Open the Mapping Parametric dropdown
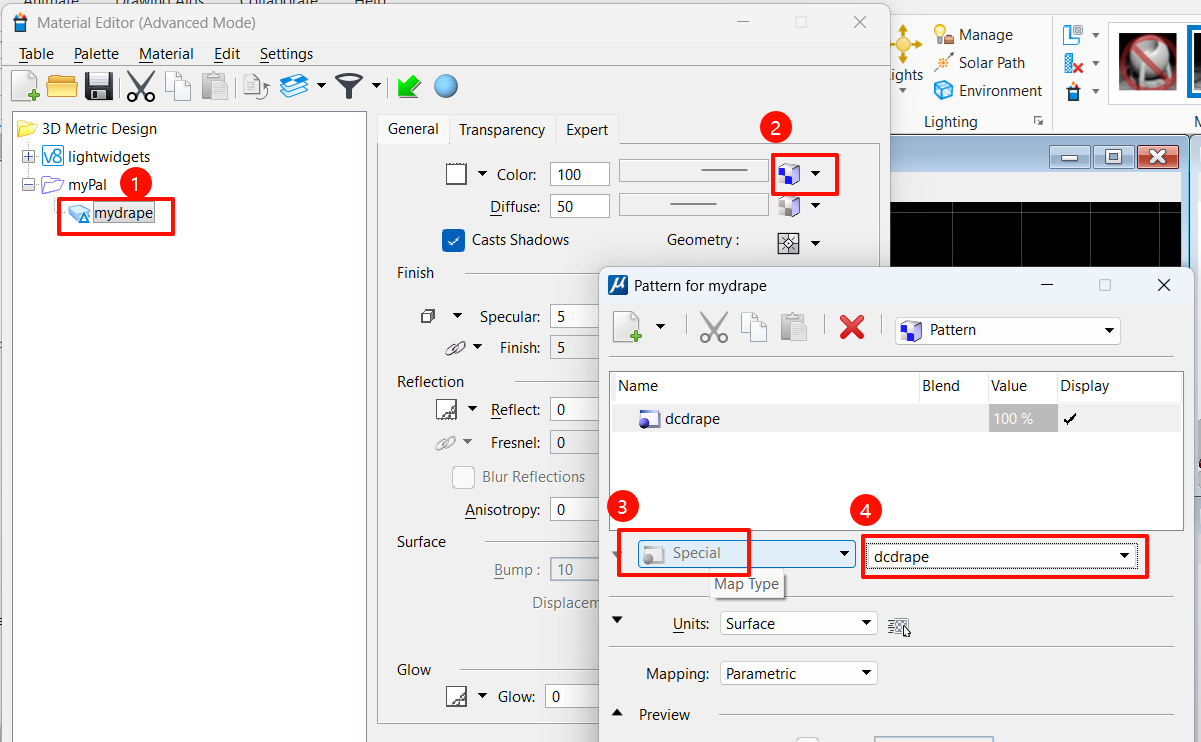The width and height of the screenshot is (1201, 742). [x=798, y=674]
